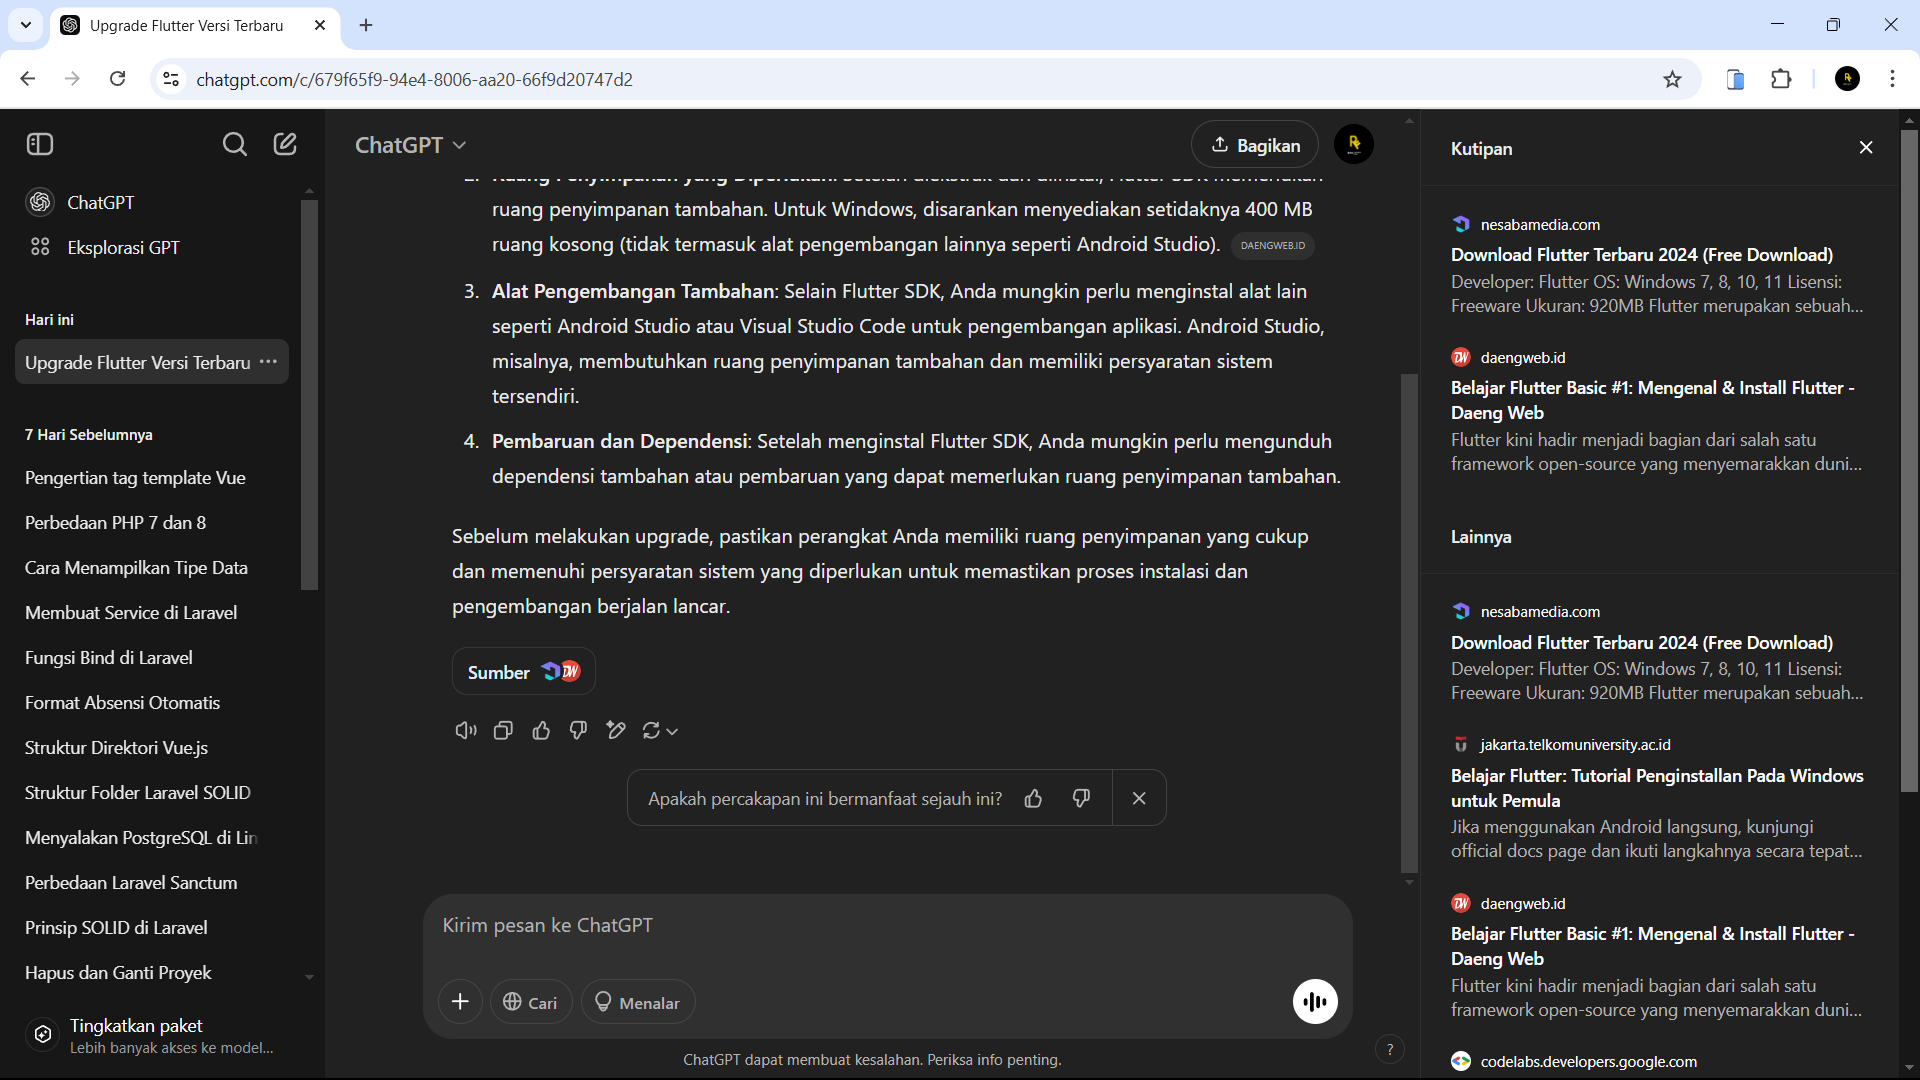Copy the response with copy icon

503,731
